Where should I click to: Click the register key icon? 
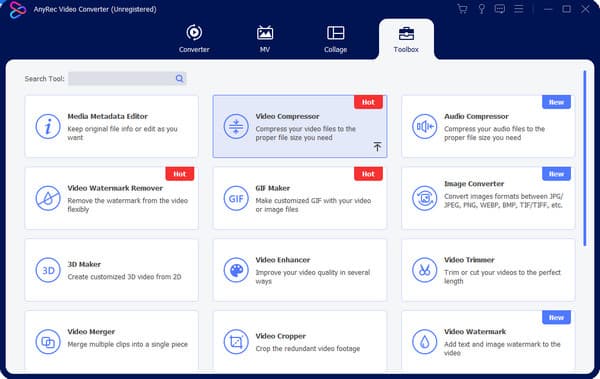[482, 9]
